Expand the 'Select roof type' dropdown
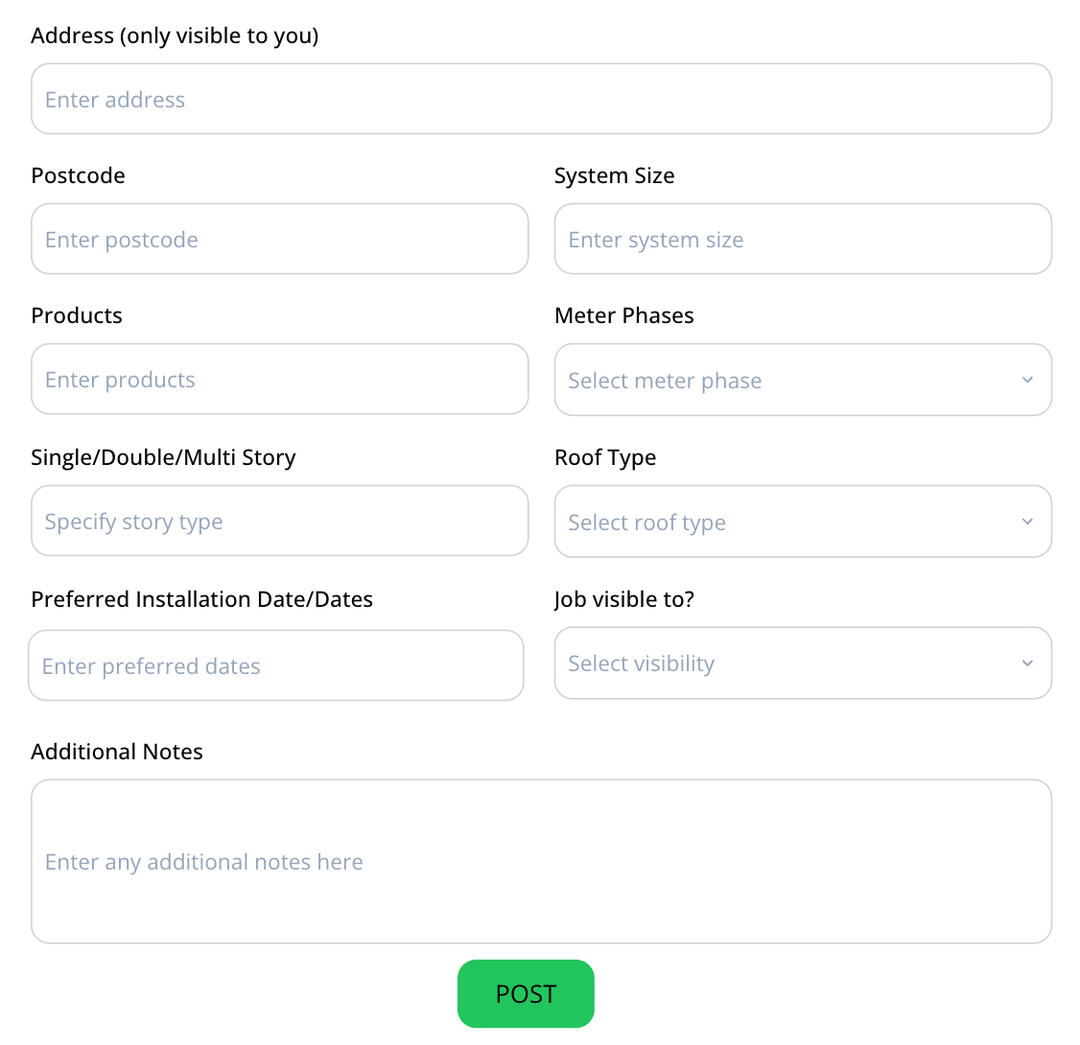This screenshot has height=1045, width=1080. [x=790, y=522]
